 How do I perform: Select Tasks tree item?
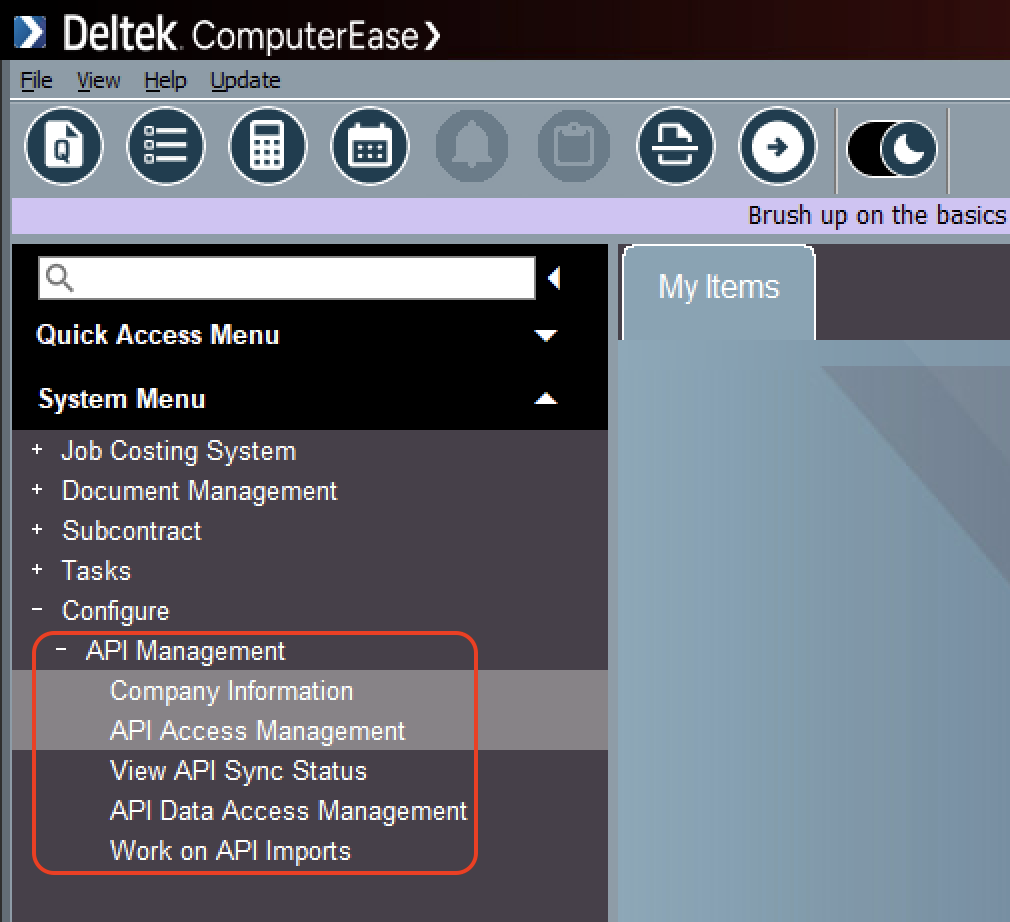click(96, 571)
